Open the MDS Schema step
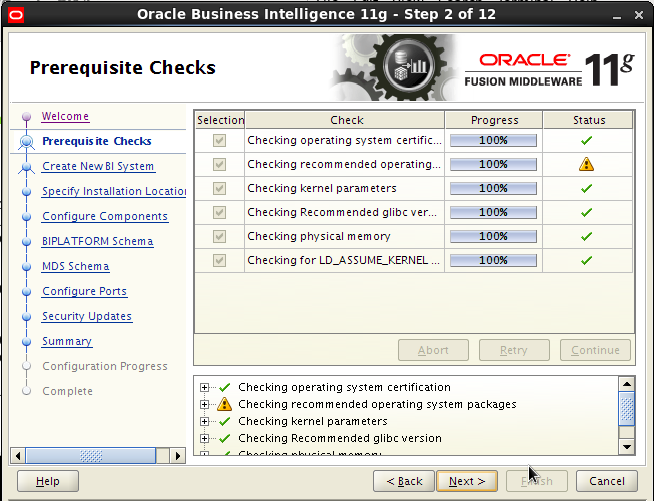Viewport: 654px width, 501px height. click(75, 267)
